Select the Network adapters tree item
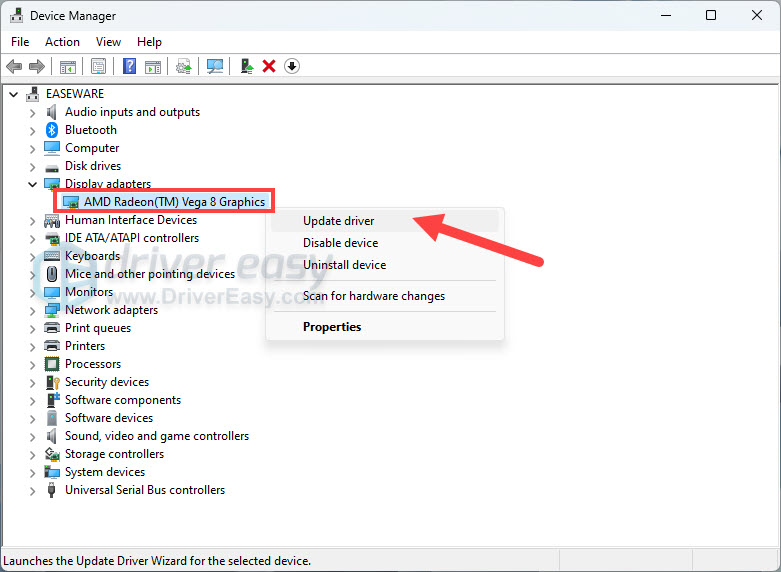 pos(111,310)
